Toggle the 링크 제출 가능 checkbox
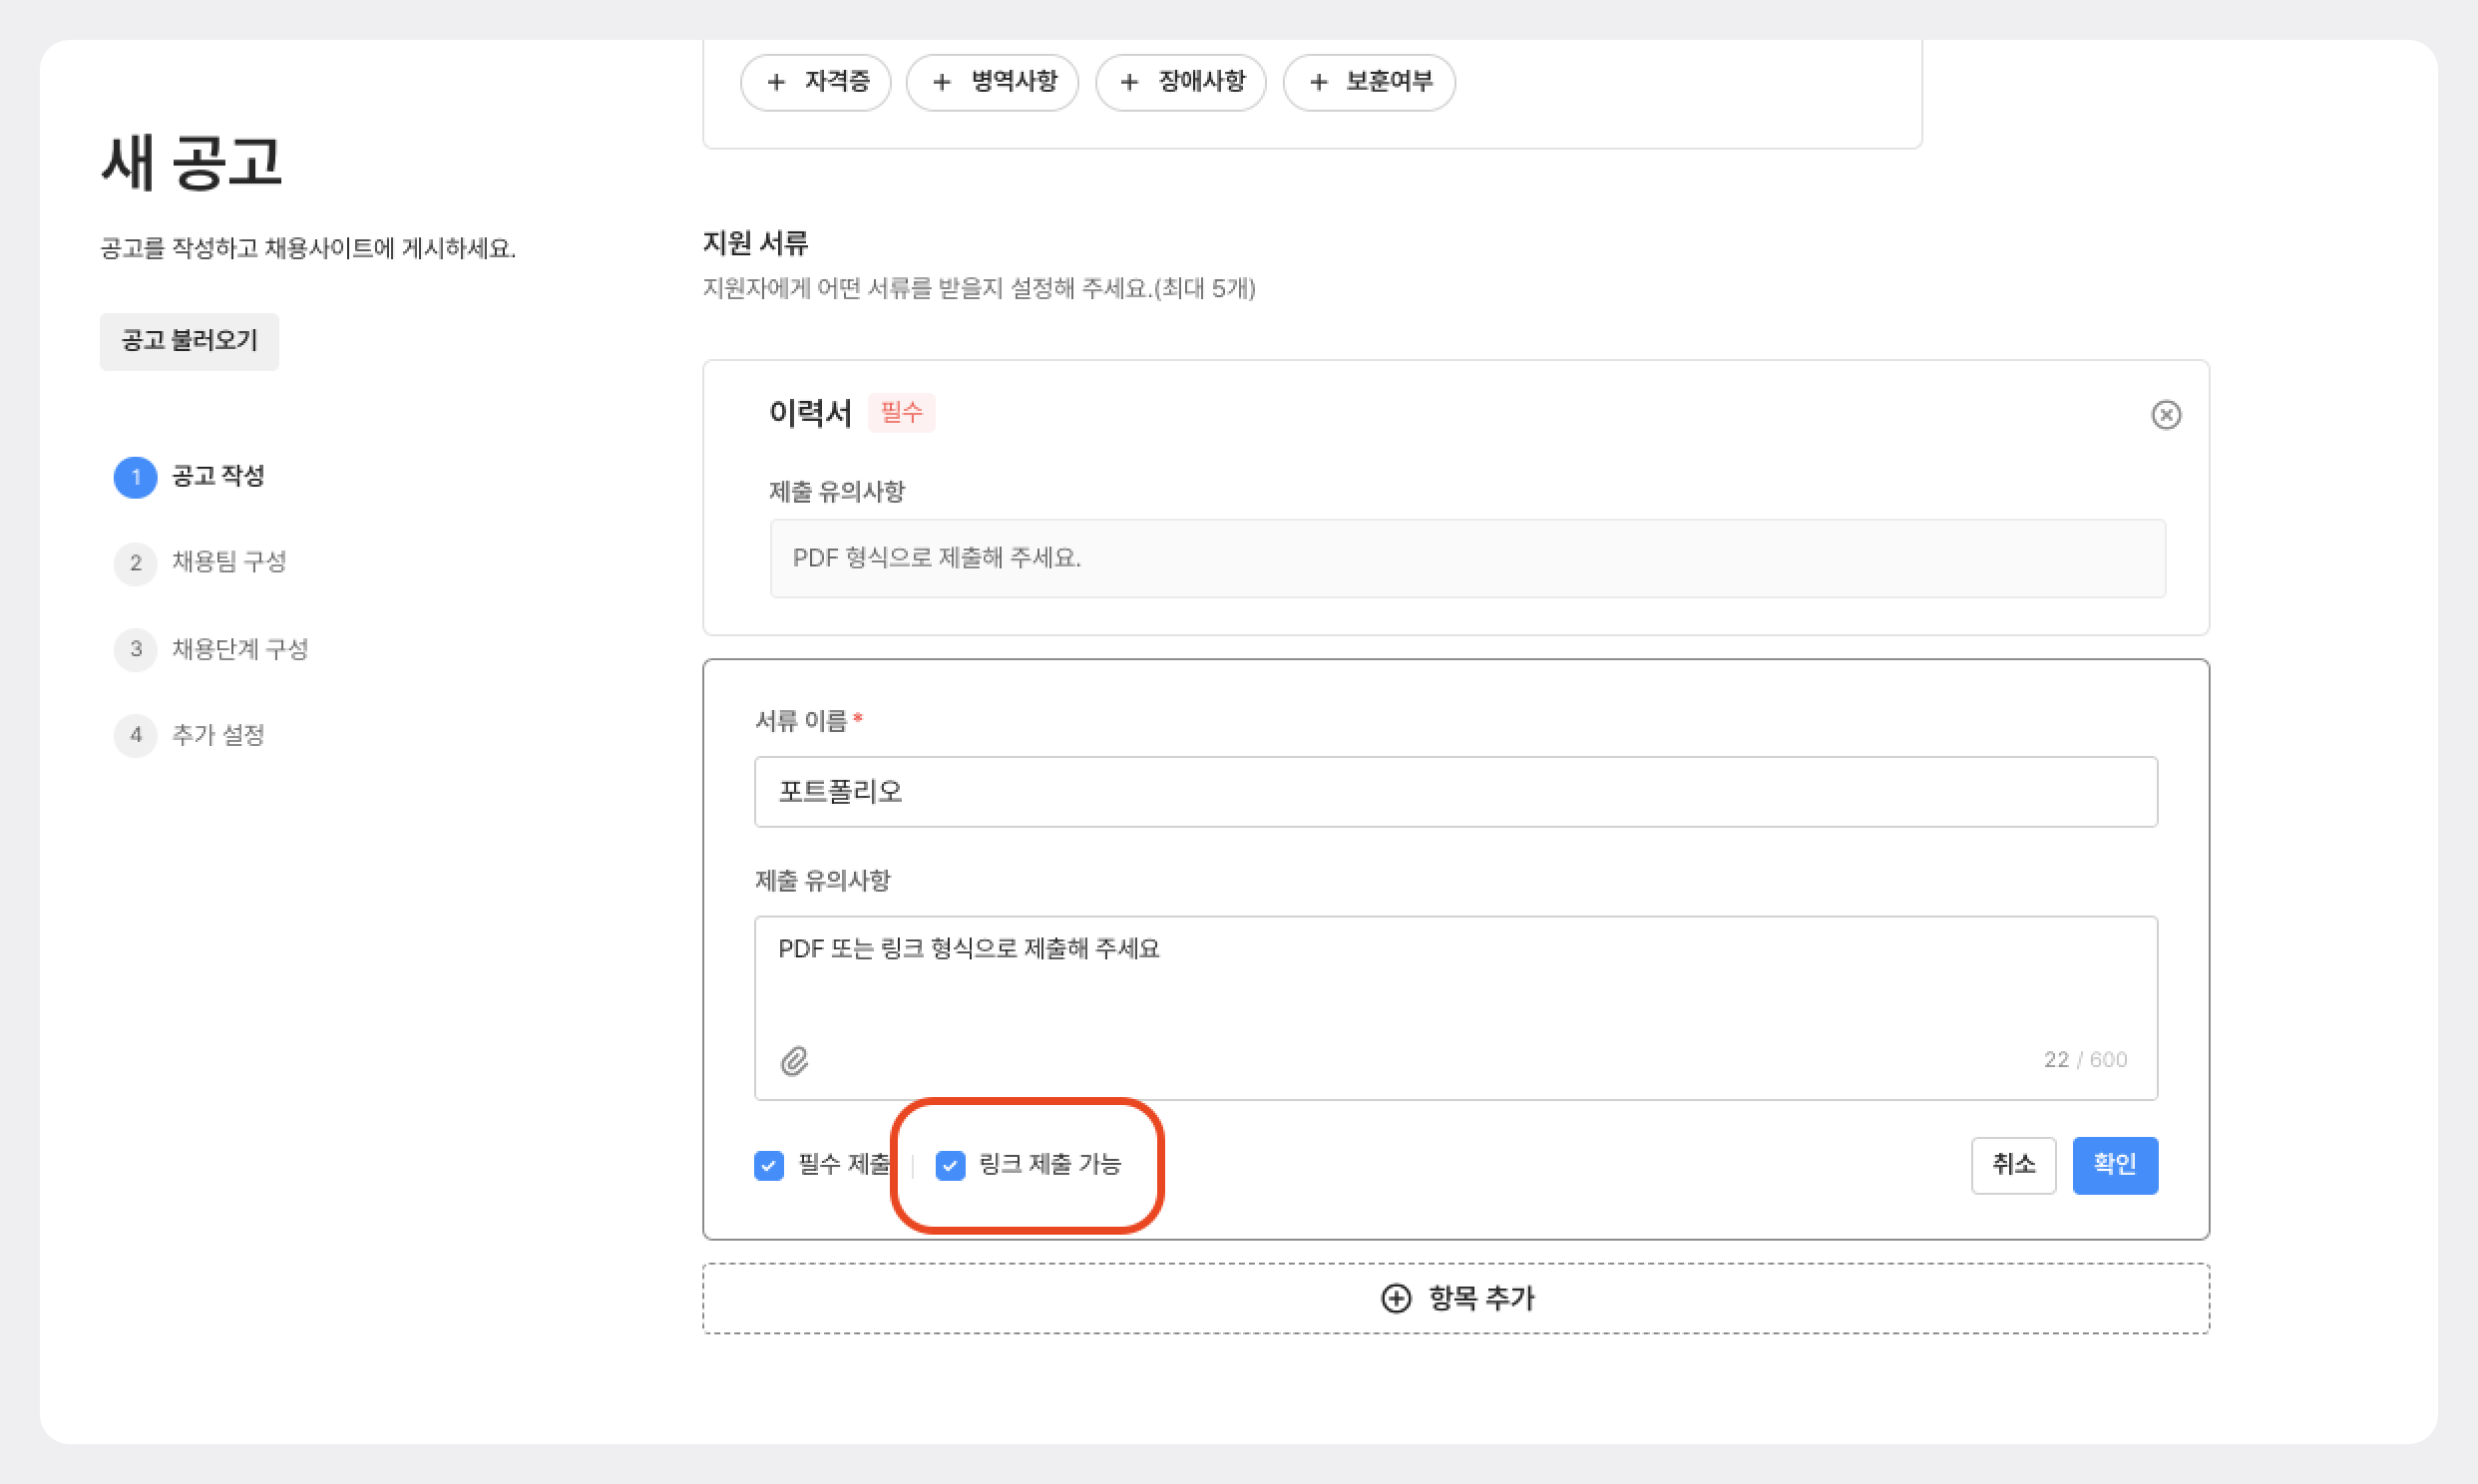2478x1484 pixels. click(950, 1165)
